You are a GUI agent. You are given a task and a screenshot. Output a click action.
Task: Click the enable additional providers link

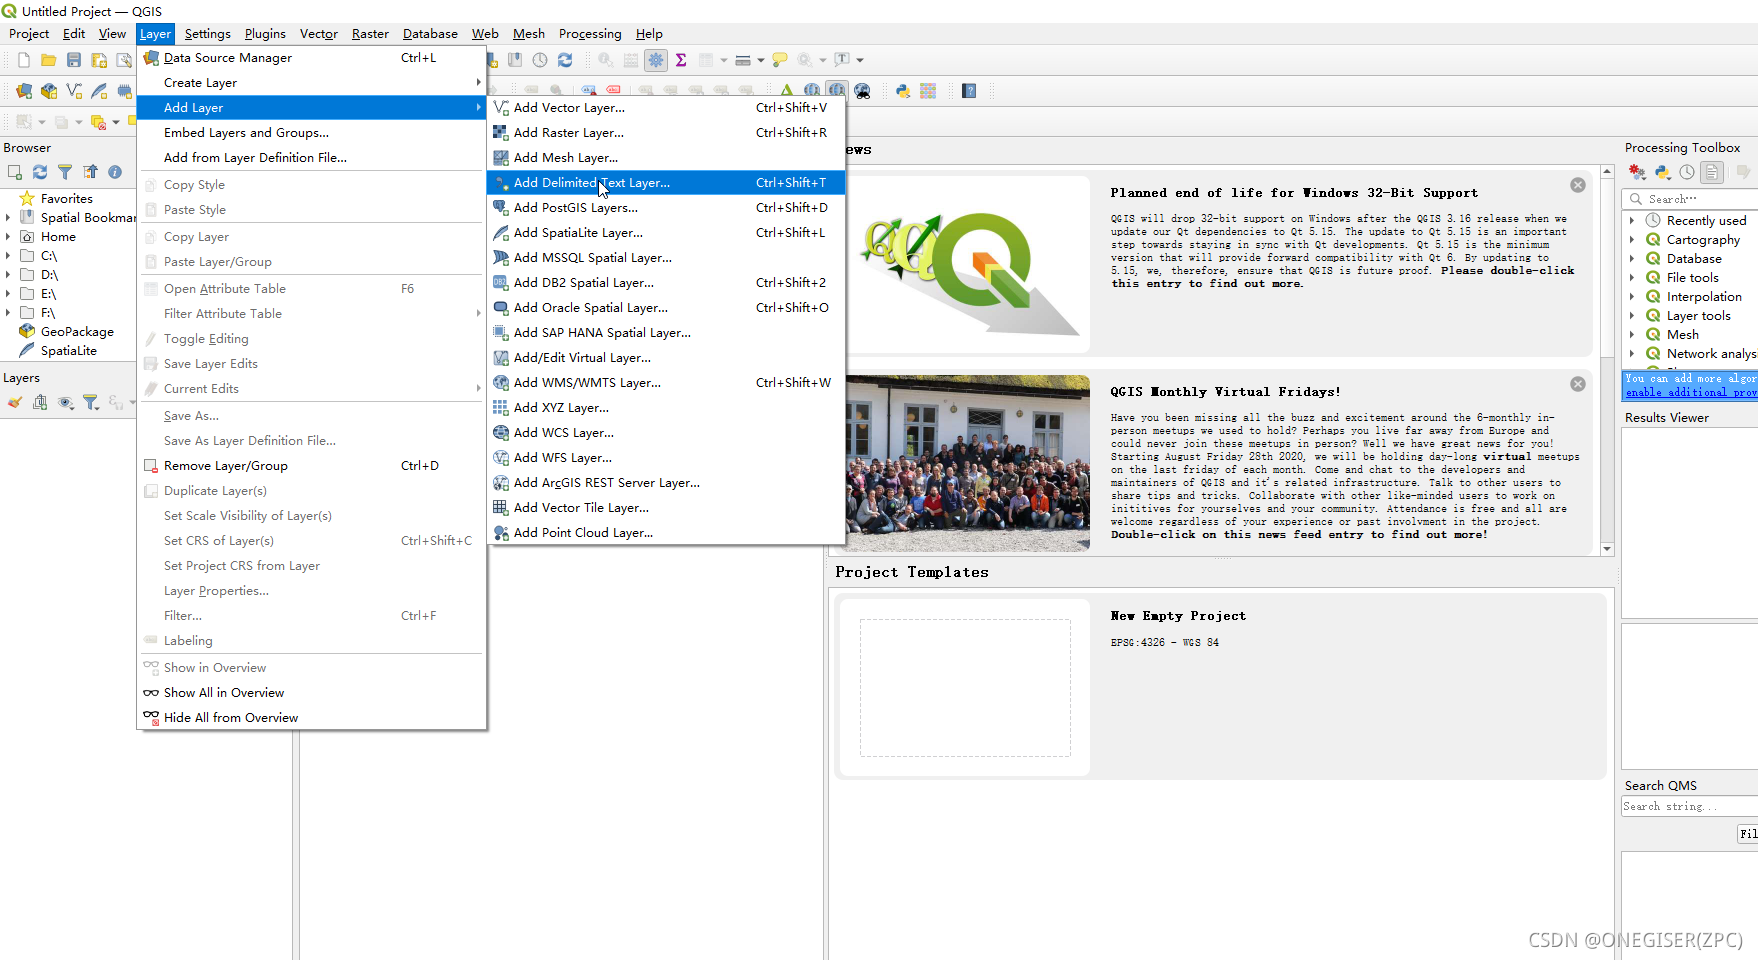[1691, 393]
